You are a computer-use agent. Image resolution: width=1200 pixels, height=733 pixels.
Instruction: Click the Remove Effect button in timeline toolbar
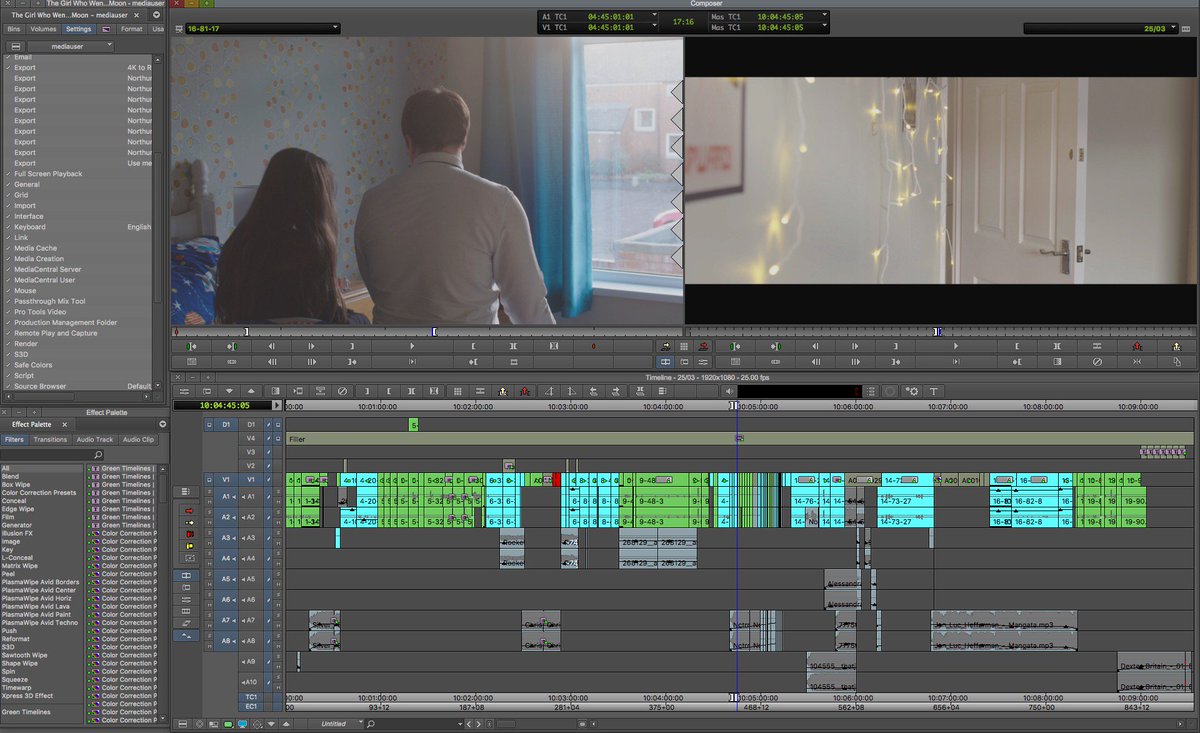click(342, 391)
